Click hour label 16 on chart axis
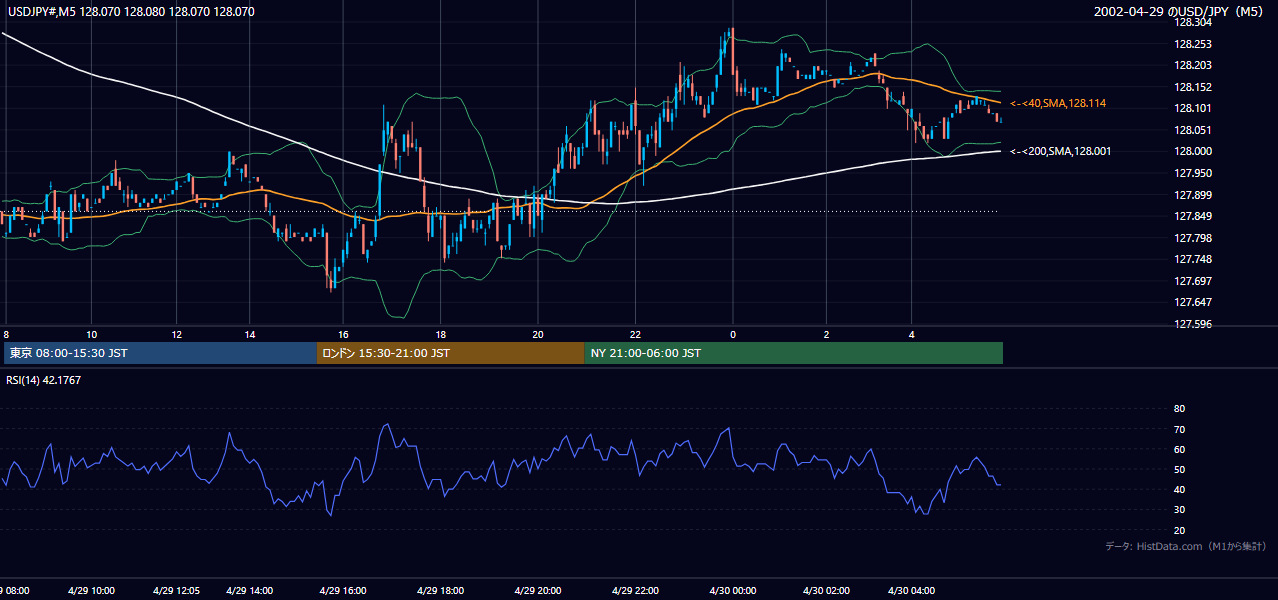The height and width of the screenshot is (600, 1278). pyautogui.click(x=343, y=334)
